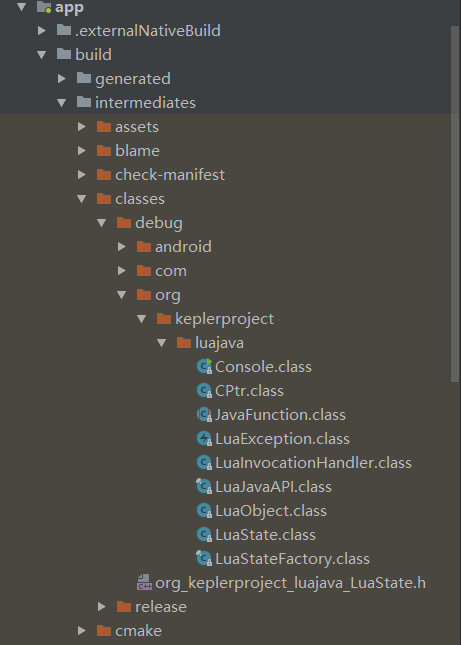Expand the generated folder

point(62,78)
